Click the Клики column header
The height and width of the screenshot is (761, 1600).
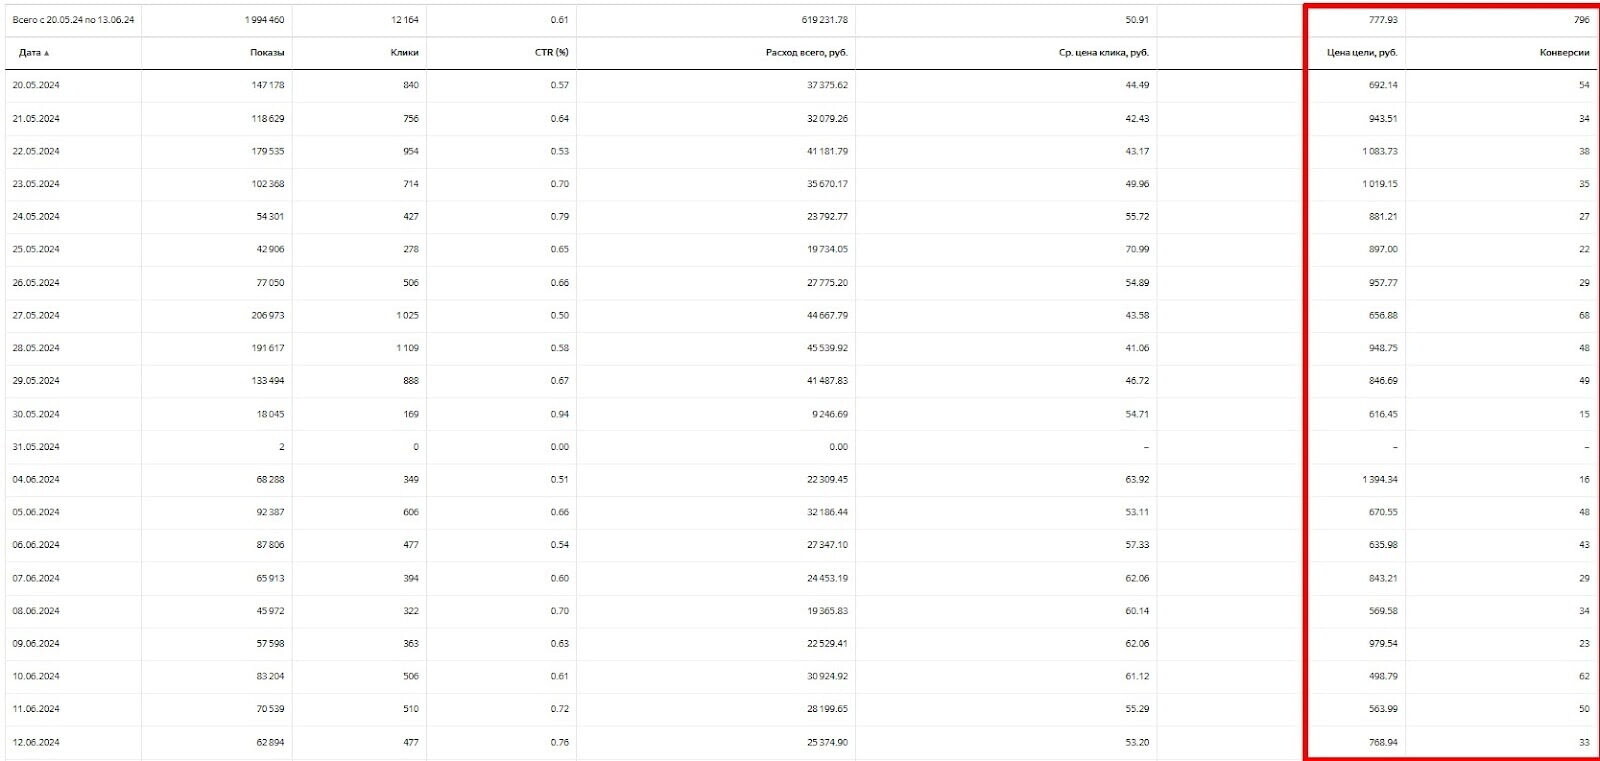pos(404,53)
